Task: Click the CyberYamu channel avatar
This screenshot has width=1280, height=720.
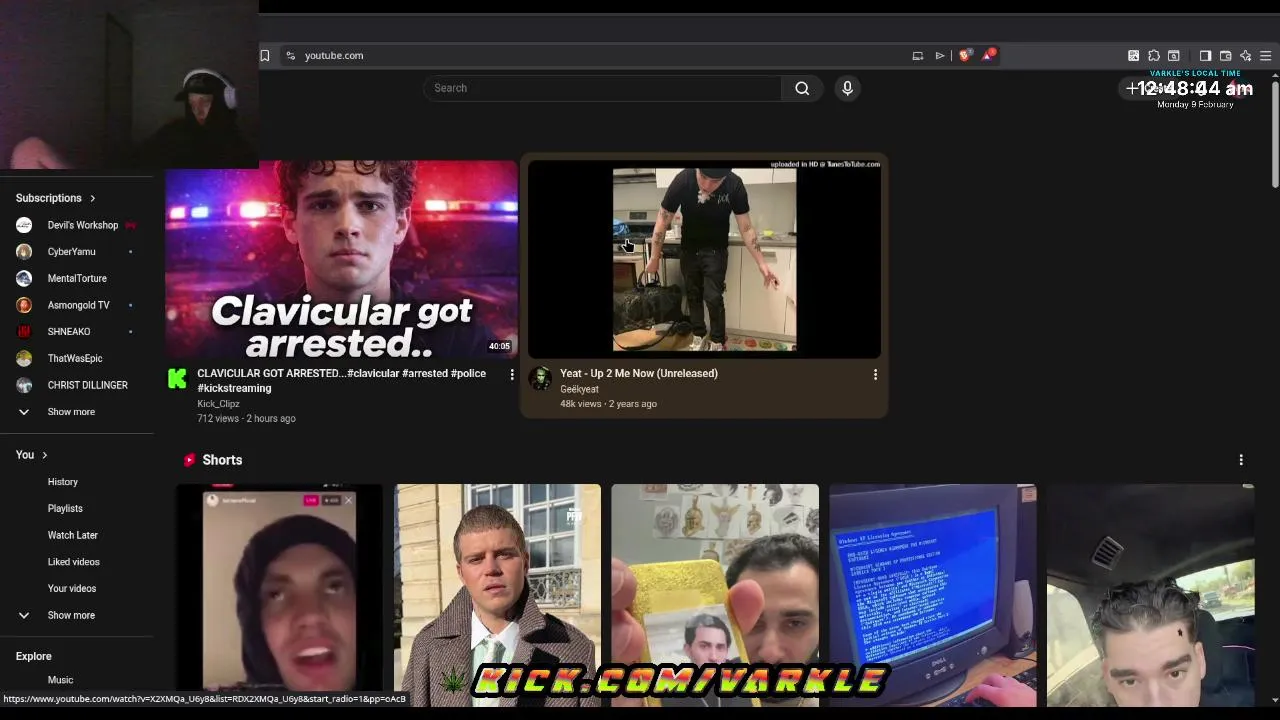Action: (x=24, y=252)
